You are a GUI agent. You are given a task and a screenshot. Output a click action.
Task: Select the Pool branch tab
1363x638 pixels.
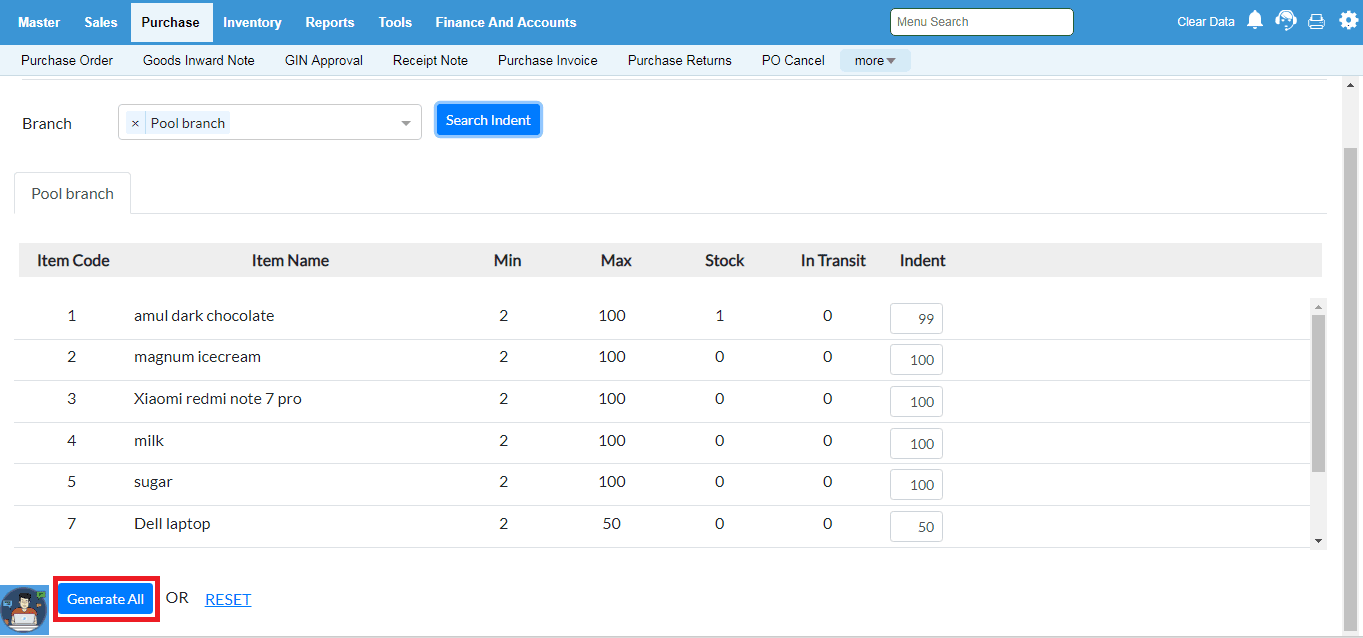tap(72, 194)
